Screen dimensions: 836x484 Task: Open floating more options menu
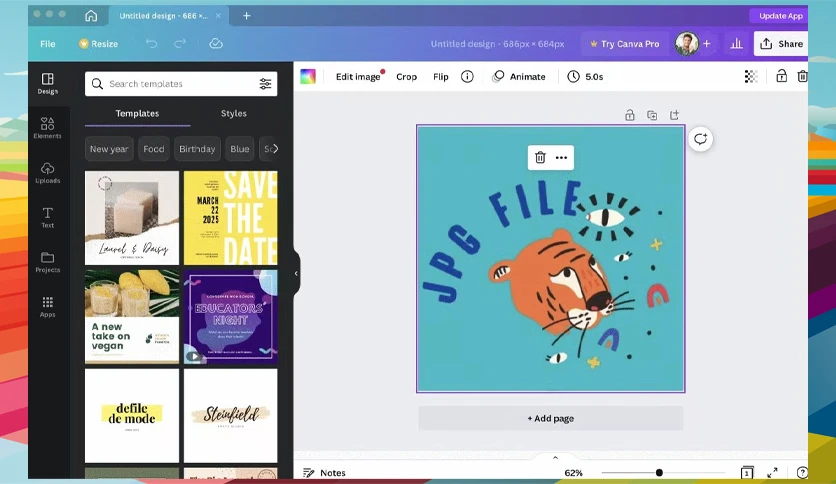coord(561,157)
